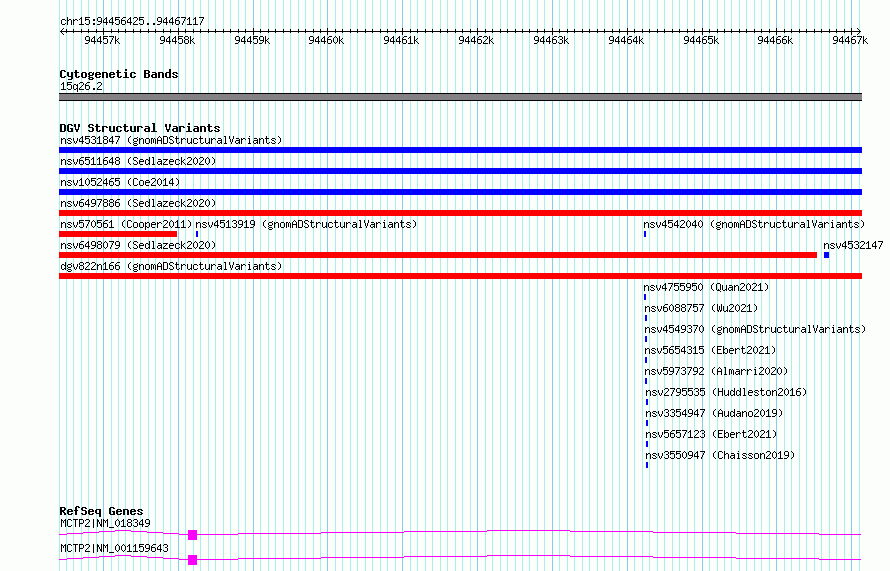The height and width of the screenshot is (571, 890).
Task: Click the magenta exon box of MCTP2|NM_018349
Action: (192, 535)
